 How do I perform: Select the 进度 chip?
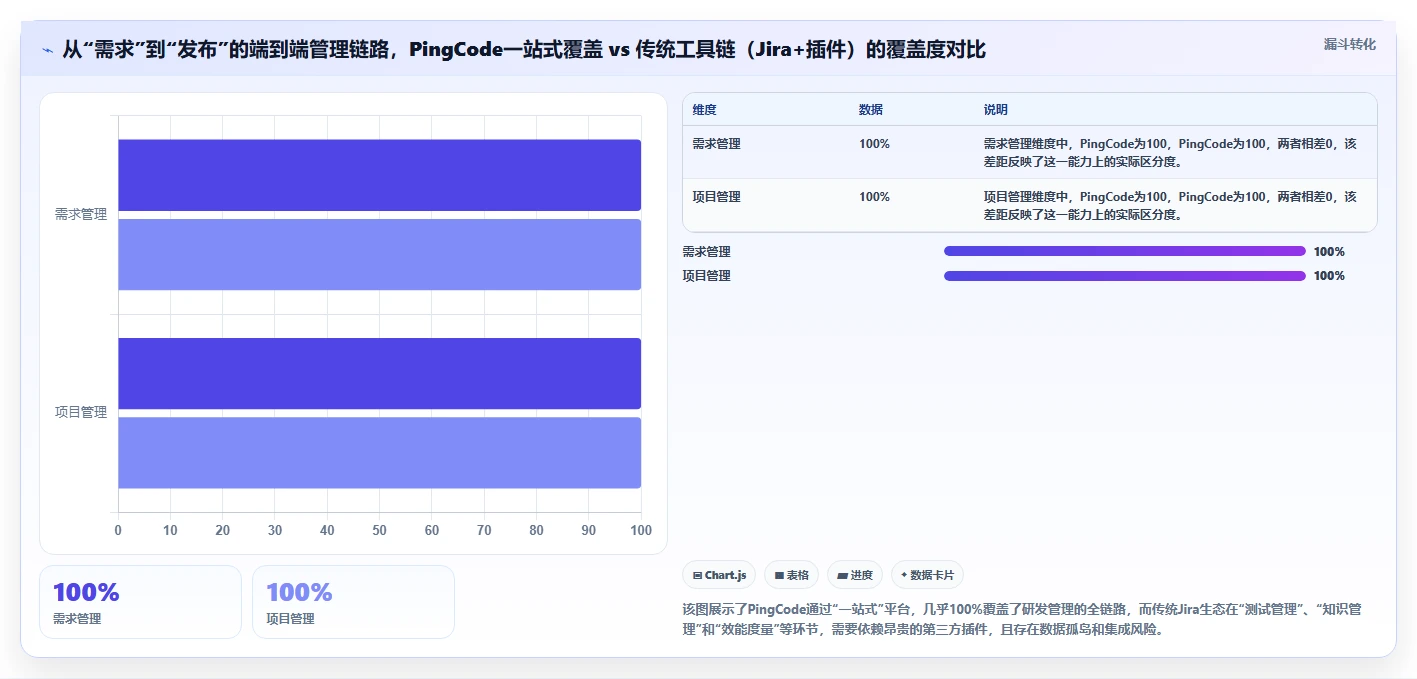click(855, 575)
